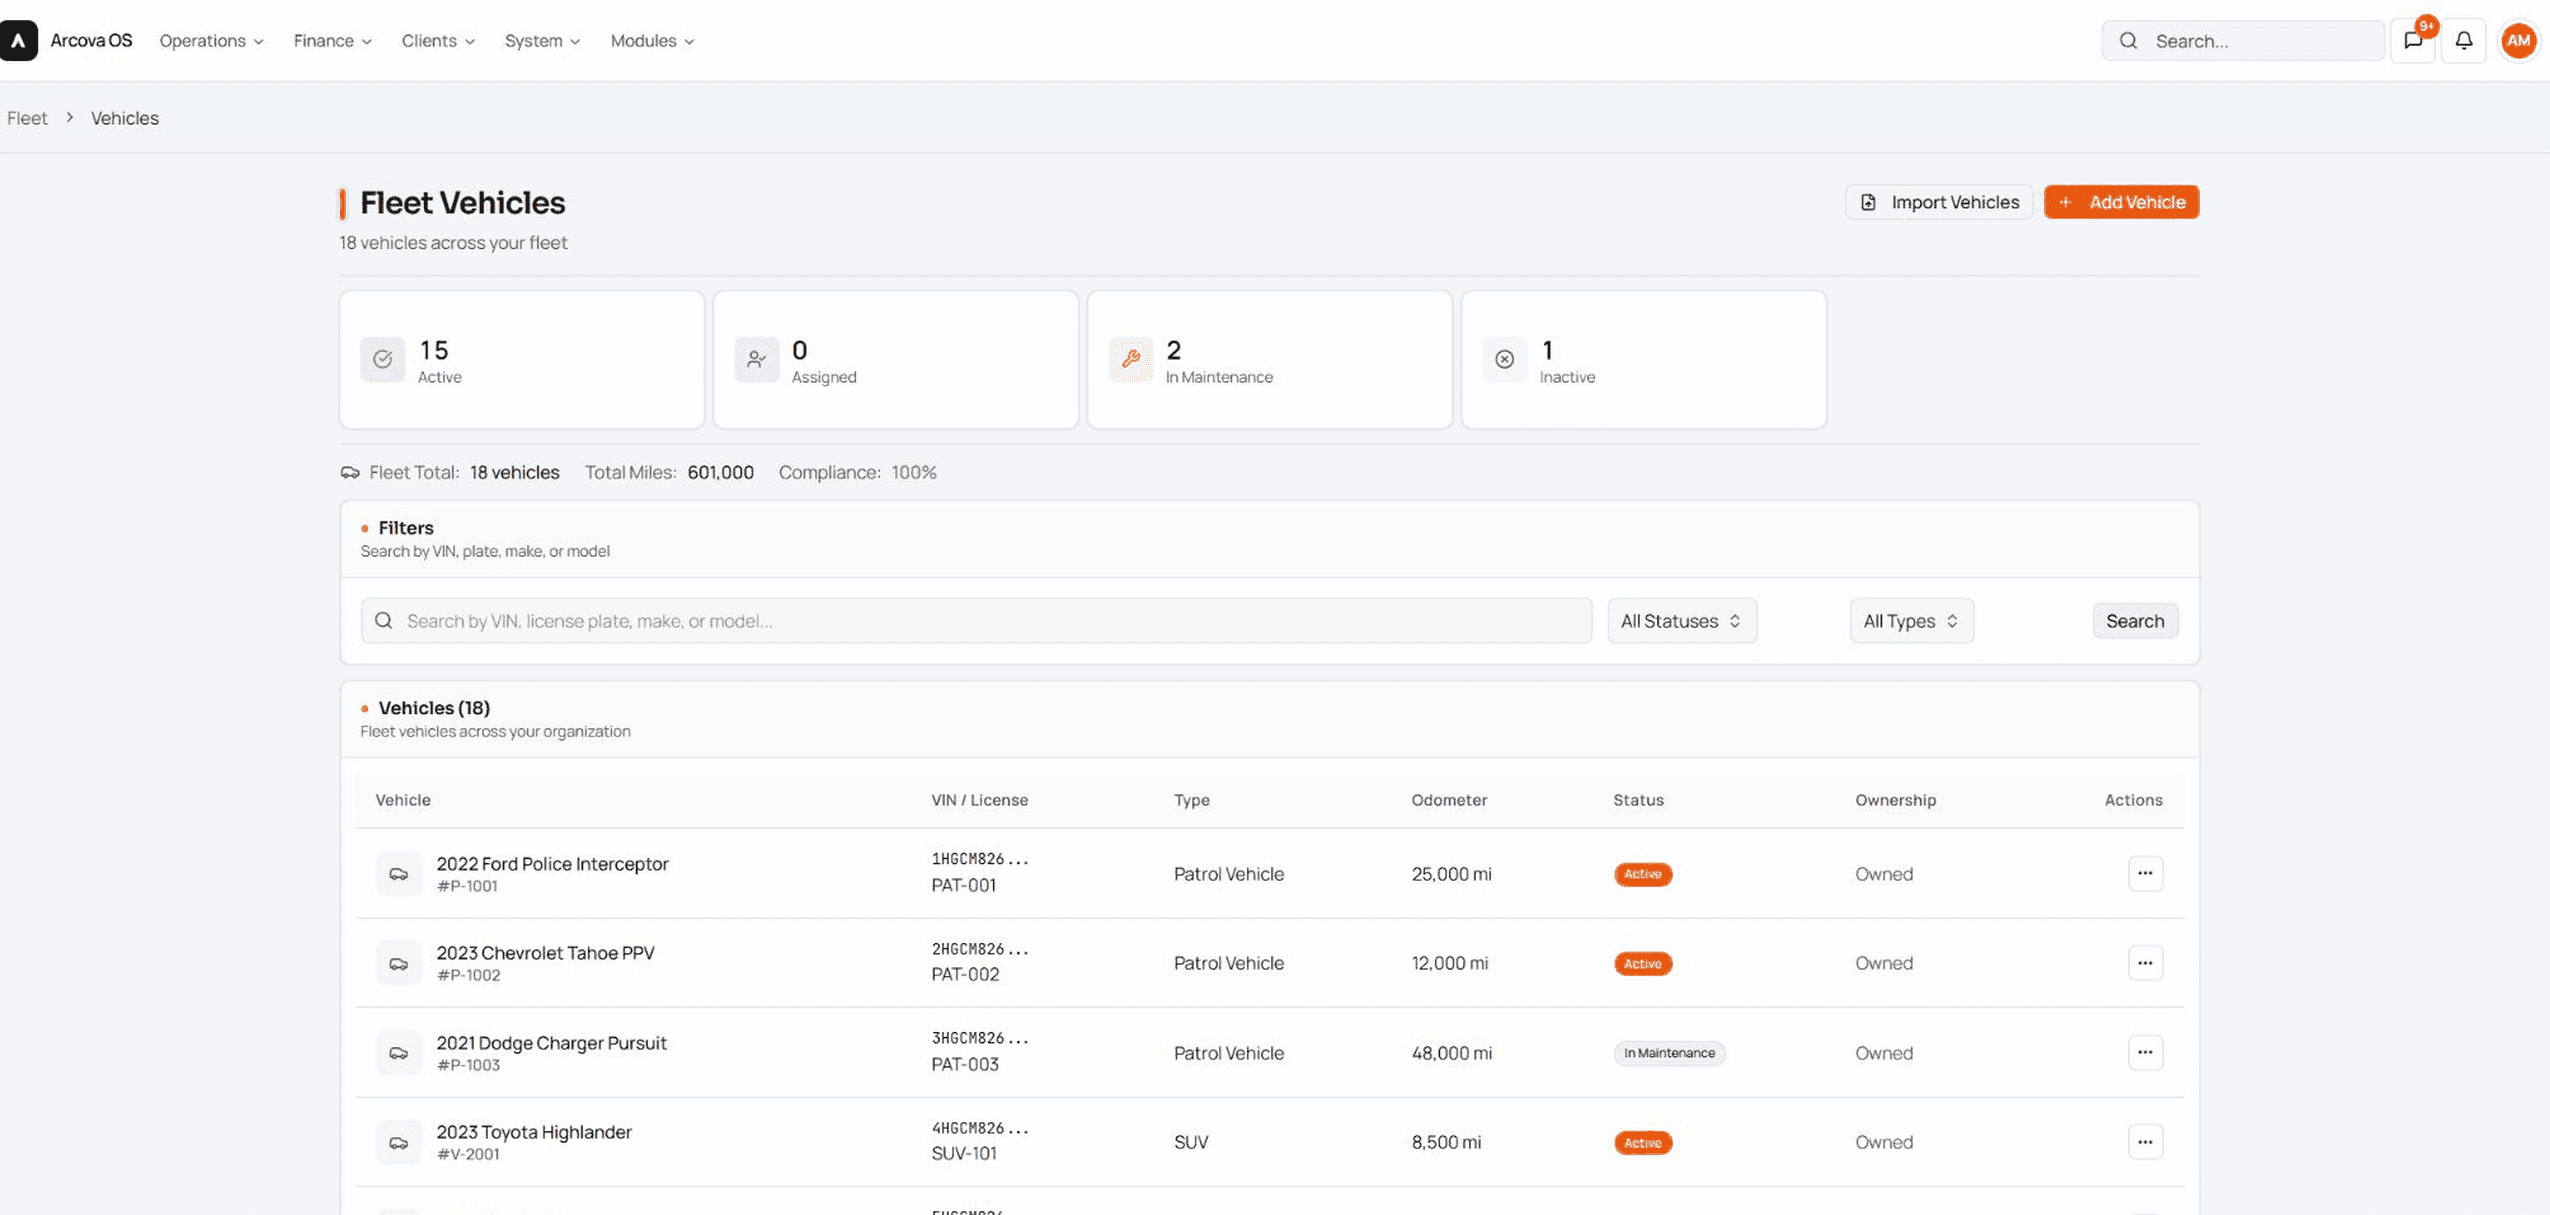
Task: Click the 601,000 Total Miles value
Action: (x=720, y=473)
